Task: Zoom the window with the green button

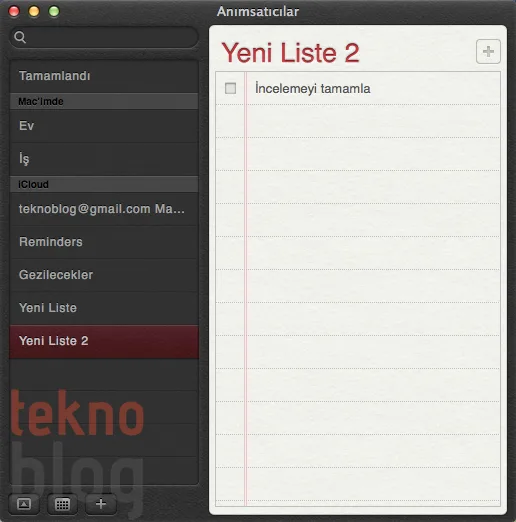Action: point(54,11)
